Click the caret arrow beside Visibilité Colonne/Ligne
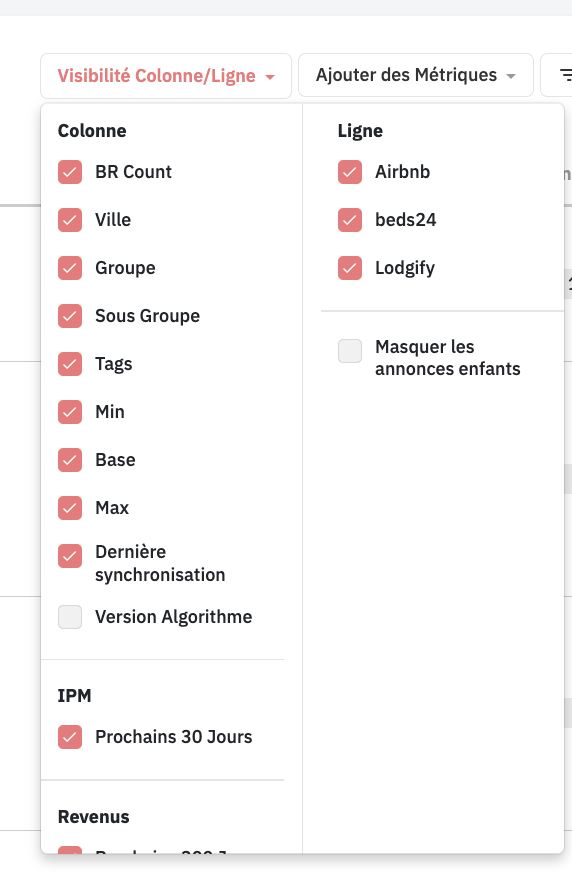This screenshot has width=572, height=872. pyautogui.click(x=270, y=77)
